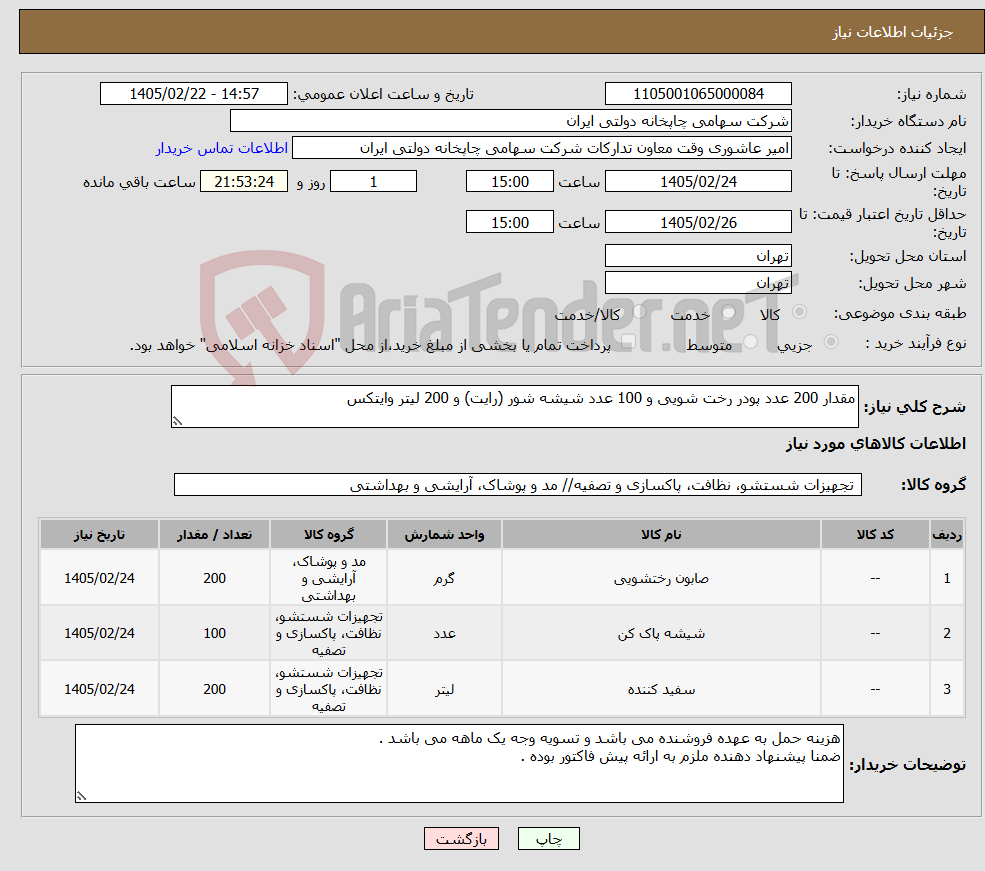
Task: Select the کالا/خدمت radio button
Action: [x=639, y=311]
